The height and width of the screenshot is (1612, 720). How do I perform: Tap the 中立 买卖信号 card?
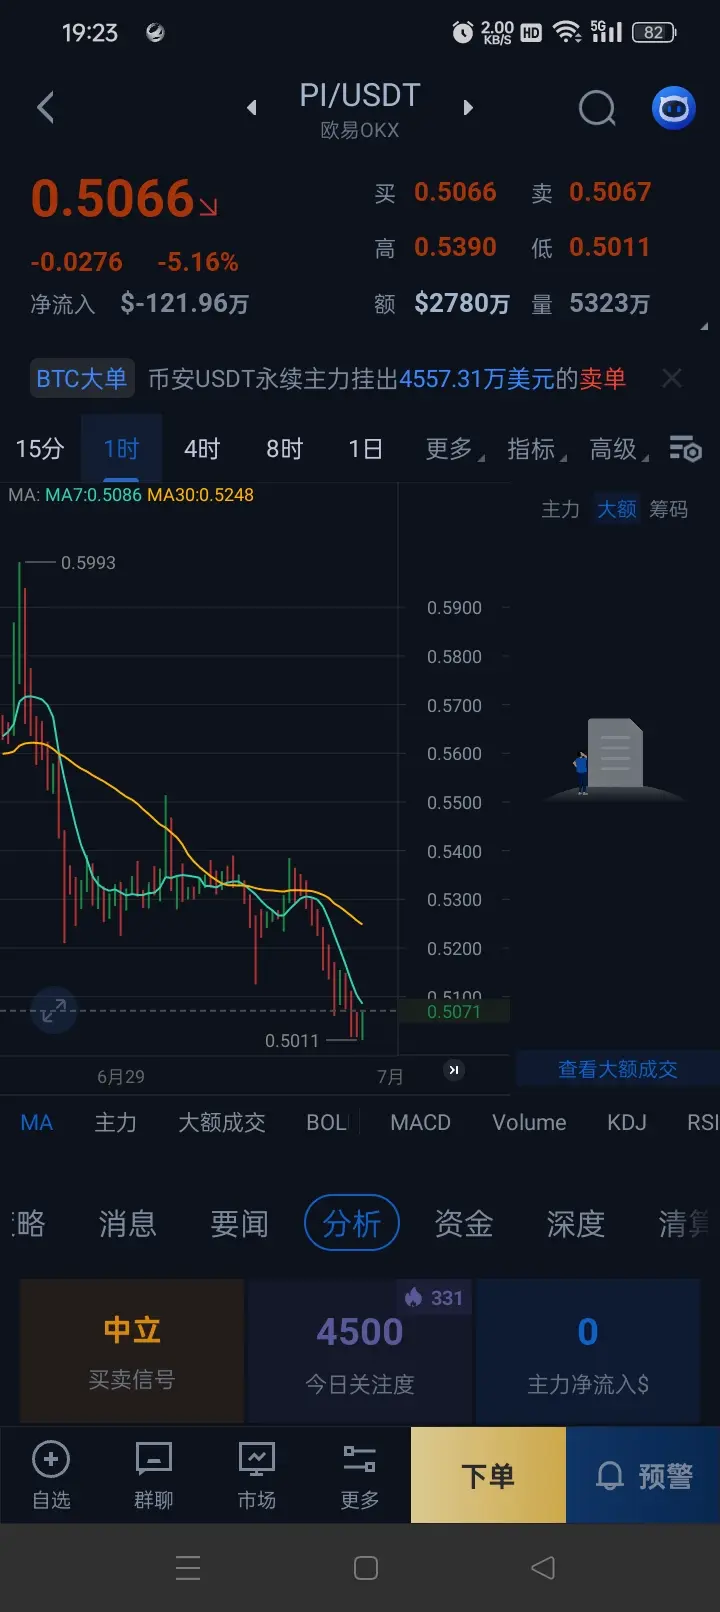pos(132,1350)
